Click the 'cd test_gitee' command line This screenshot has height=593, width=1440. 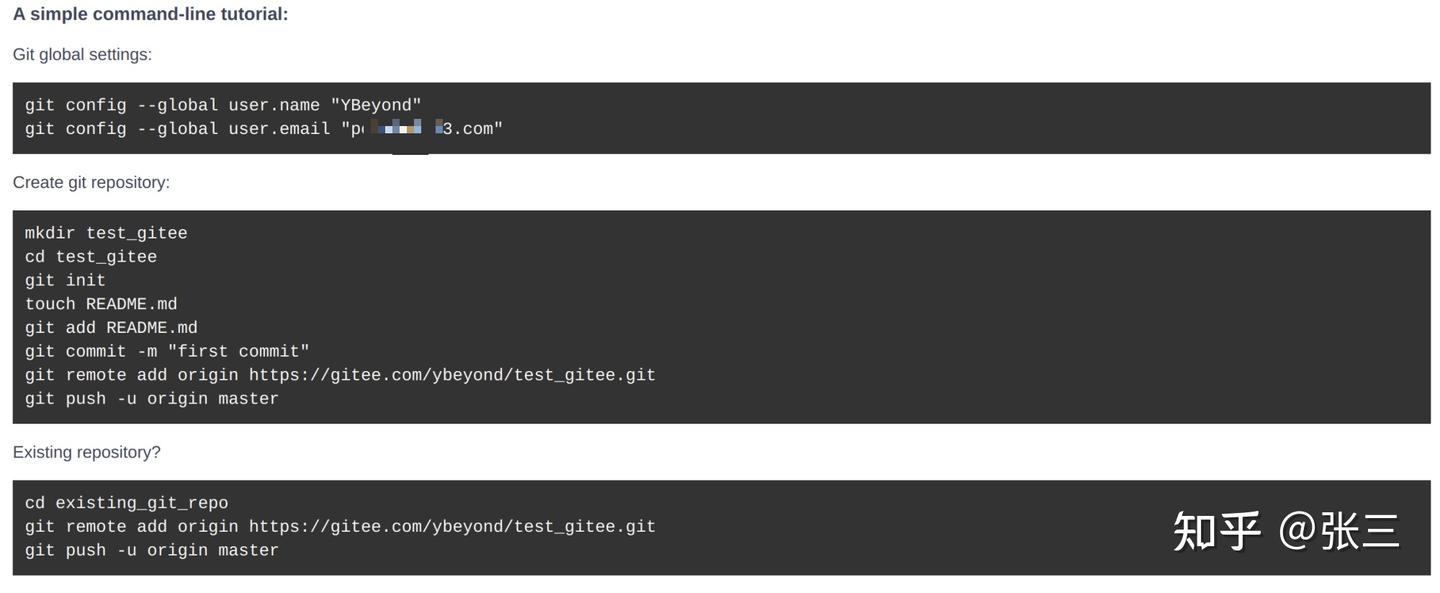tap(91, 257)
